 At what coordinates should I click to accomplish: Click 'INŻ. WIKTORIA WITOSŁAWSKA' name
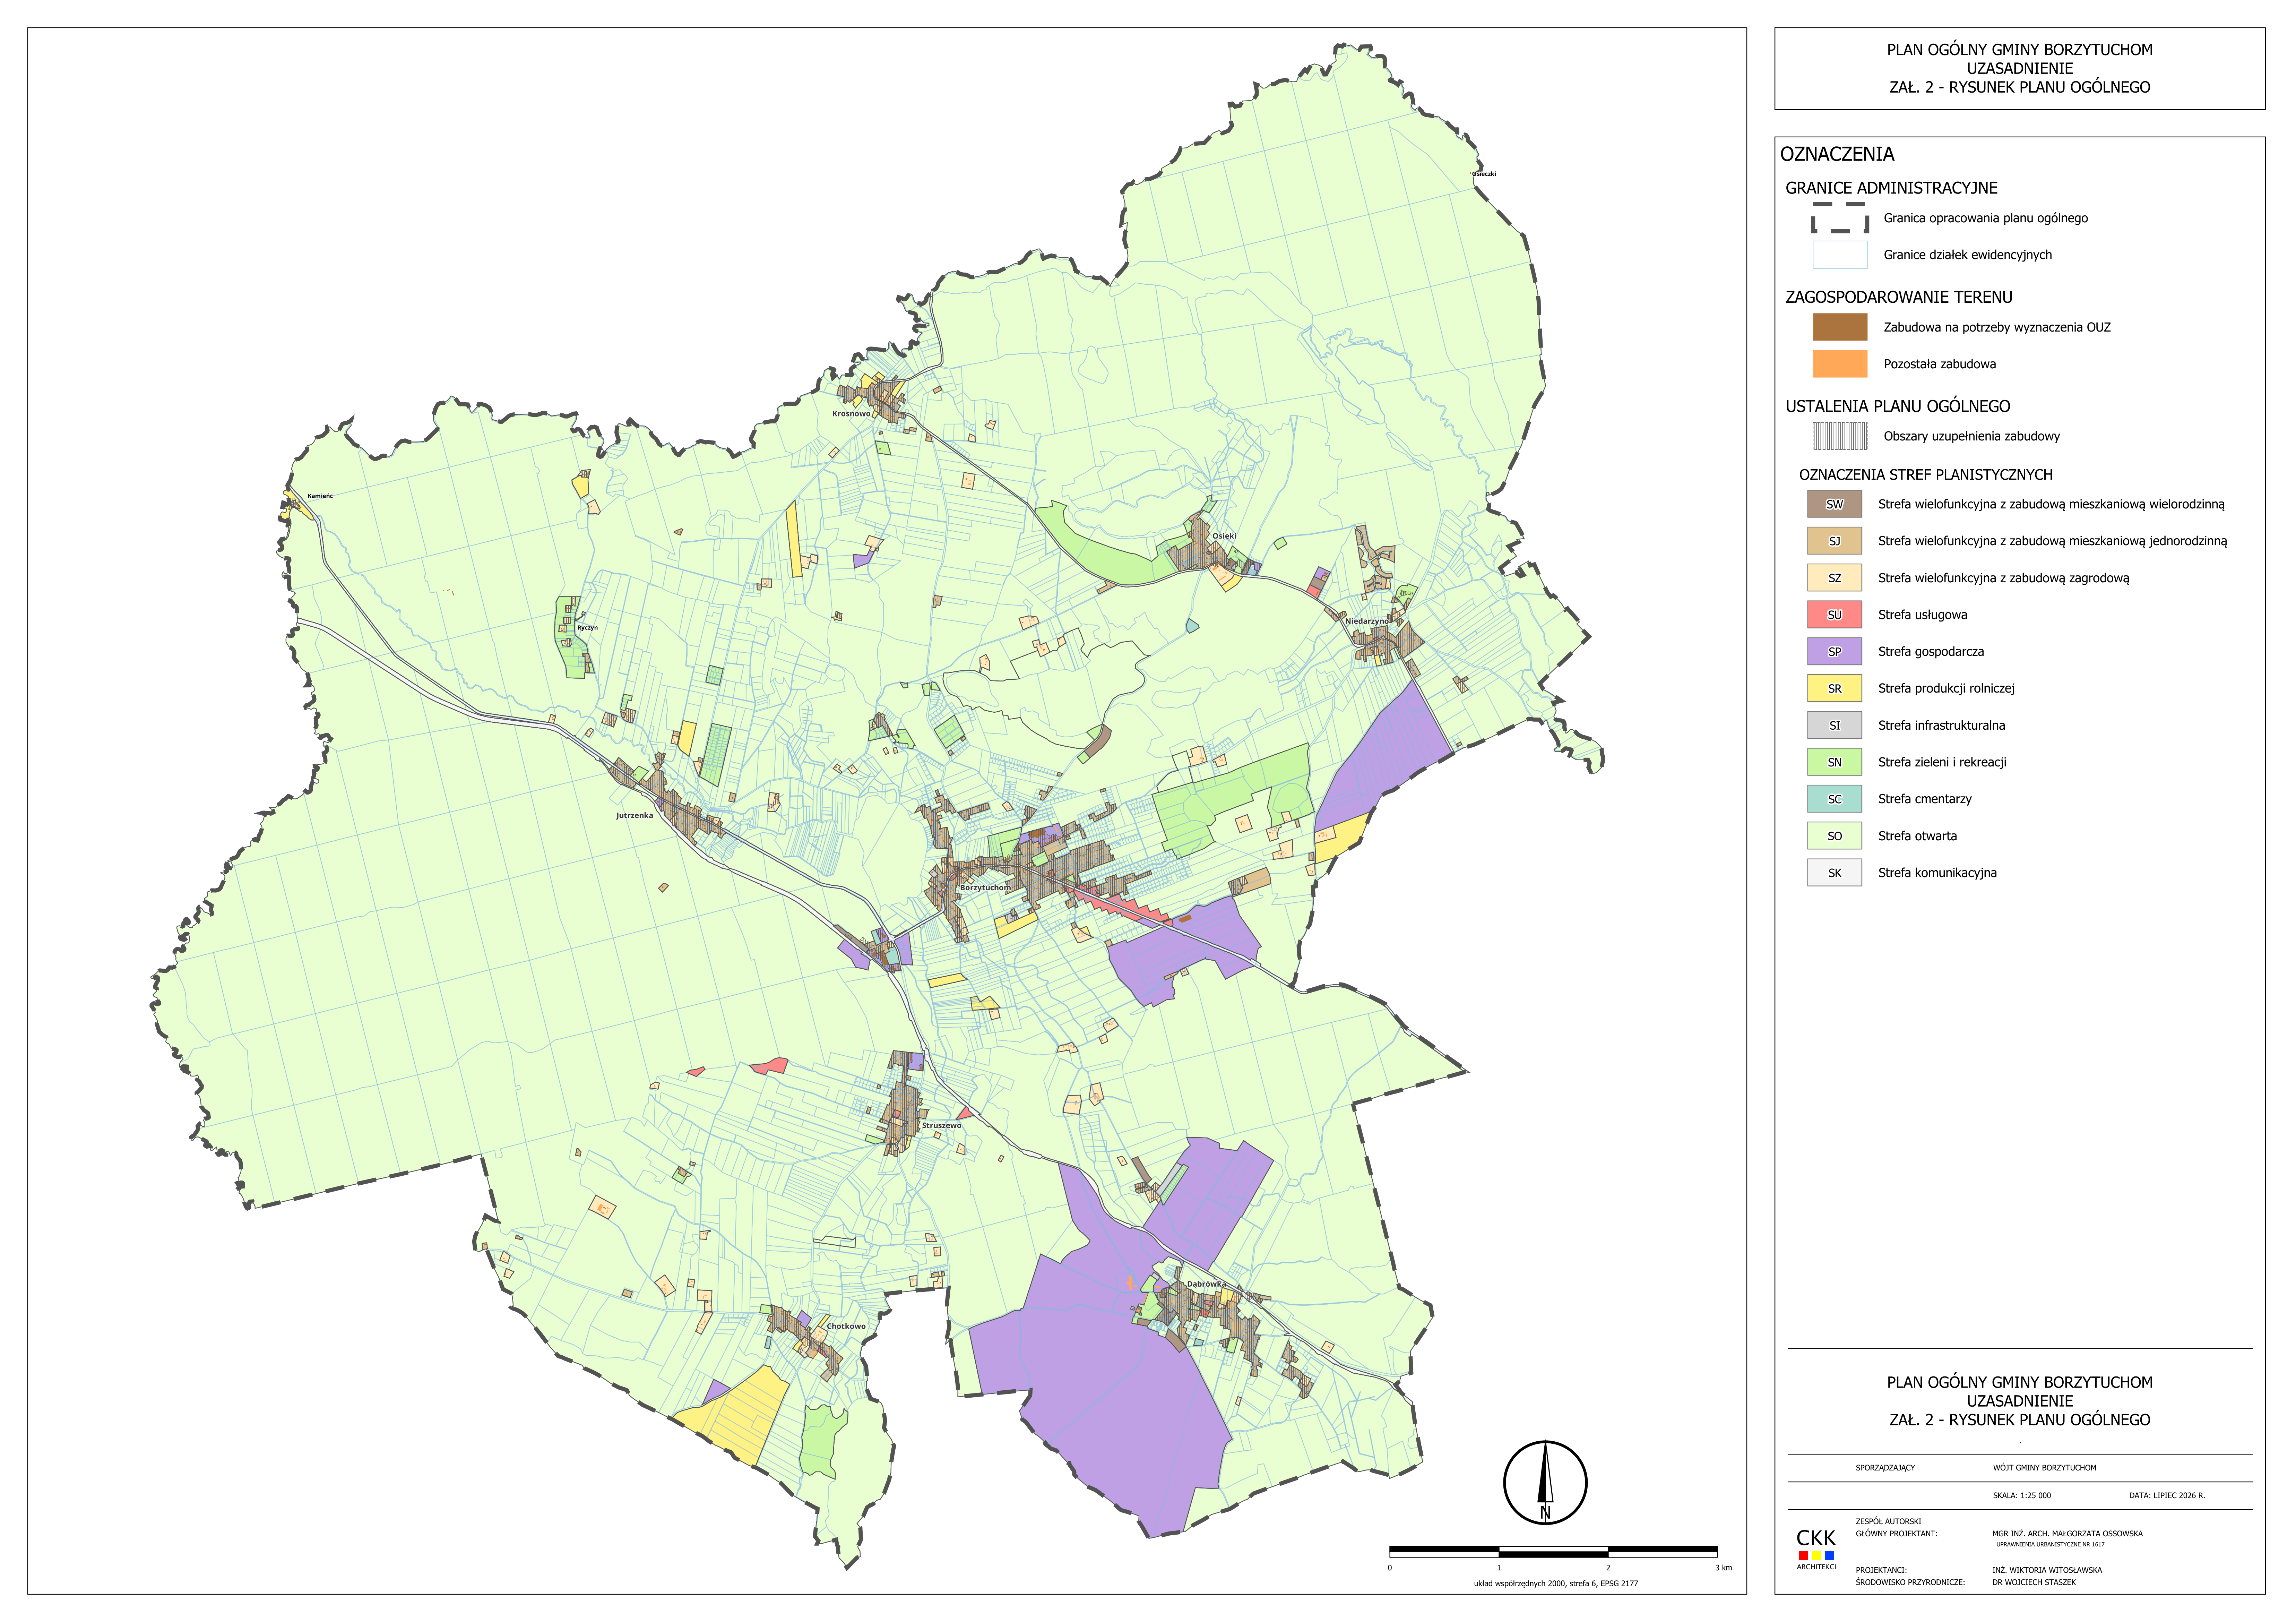pyautogui.click(x=2047, y=1570)
